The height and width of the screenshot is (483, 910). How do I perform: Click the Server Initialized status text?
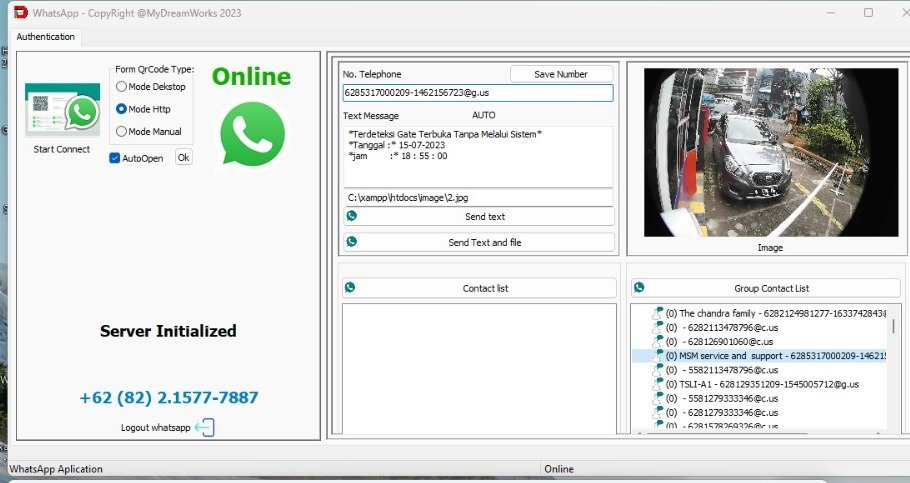tap(168, 331)
